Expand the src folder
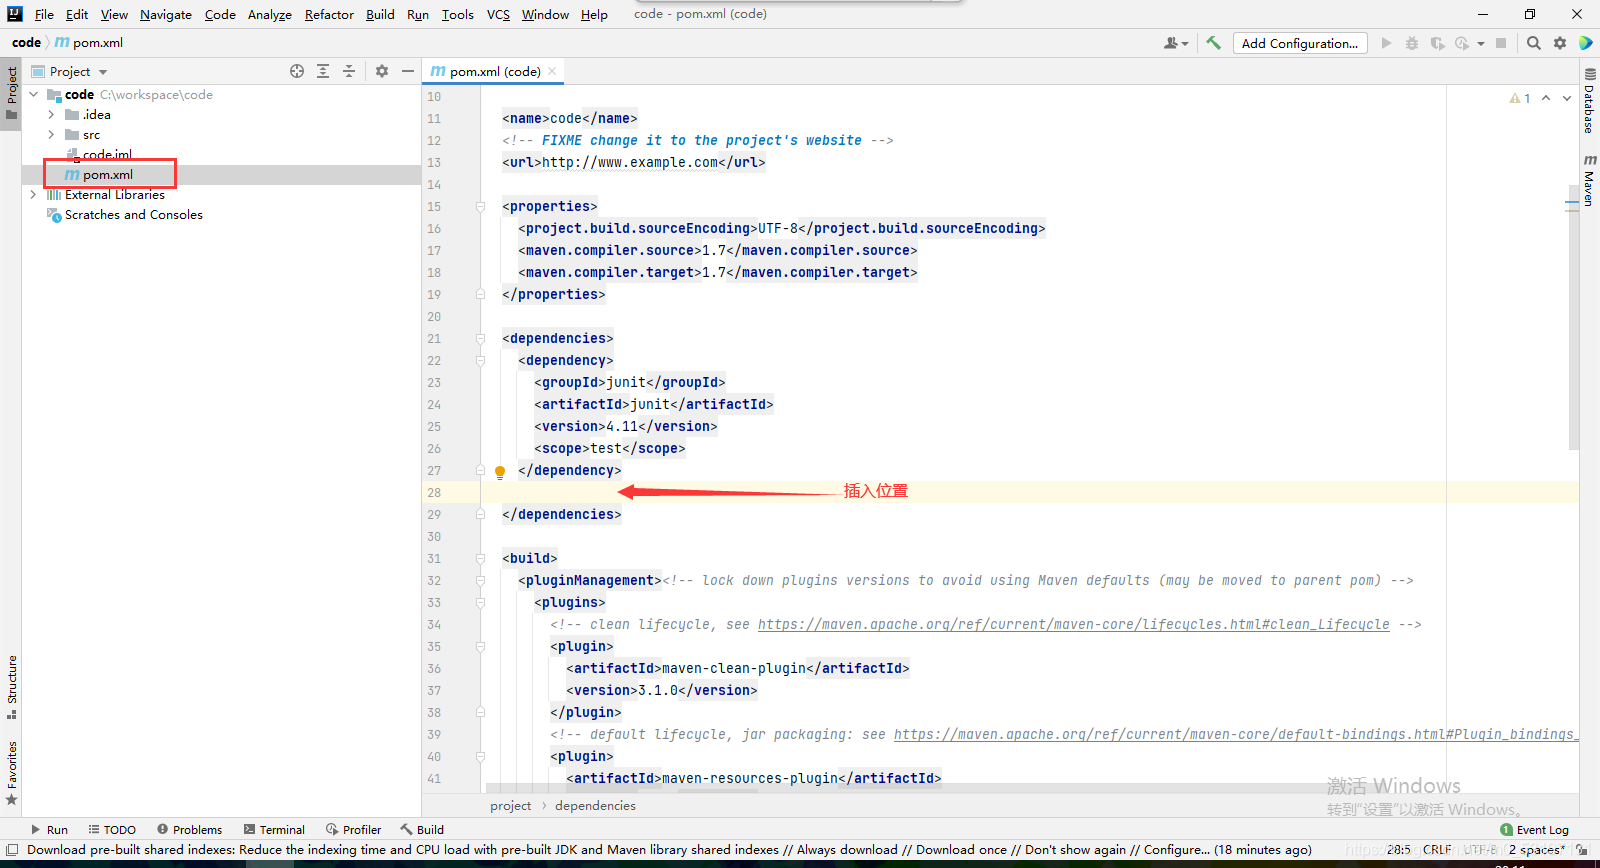 pyautogui.click(x=51, y=135)
